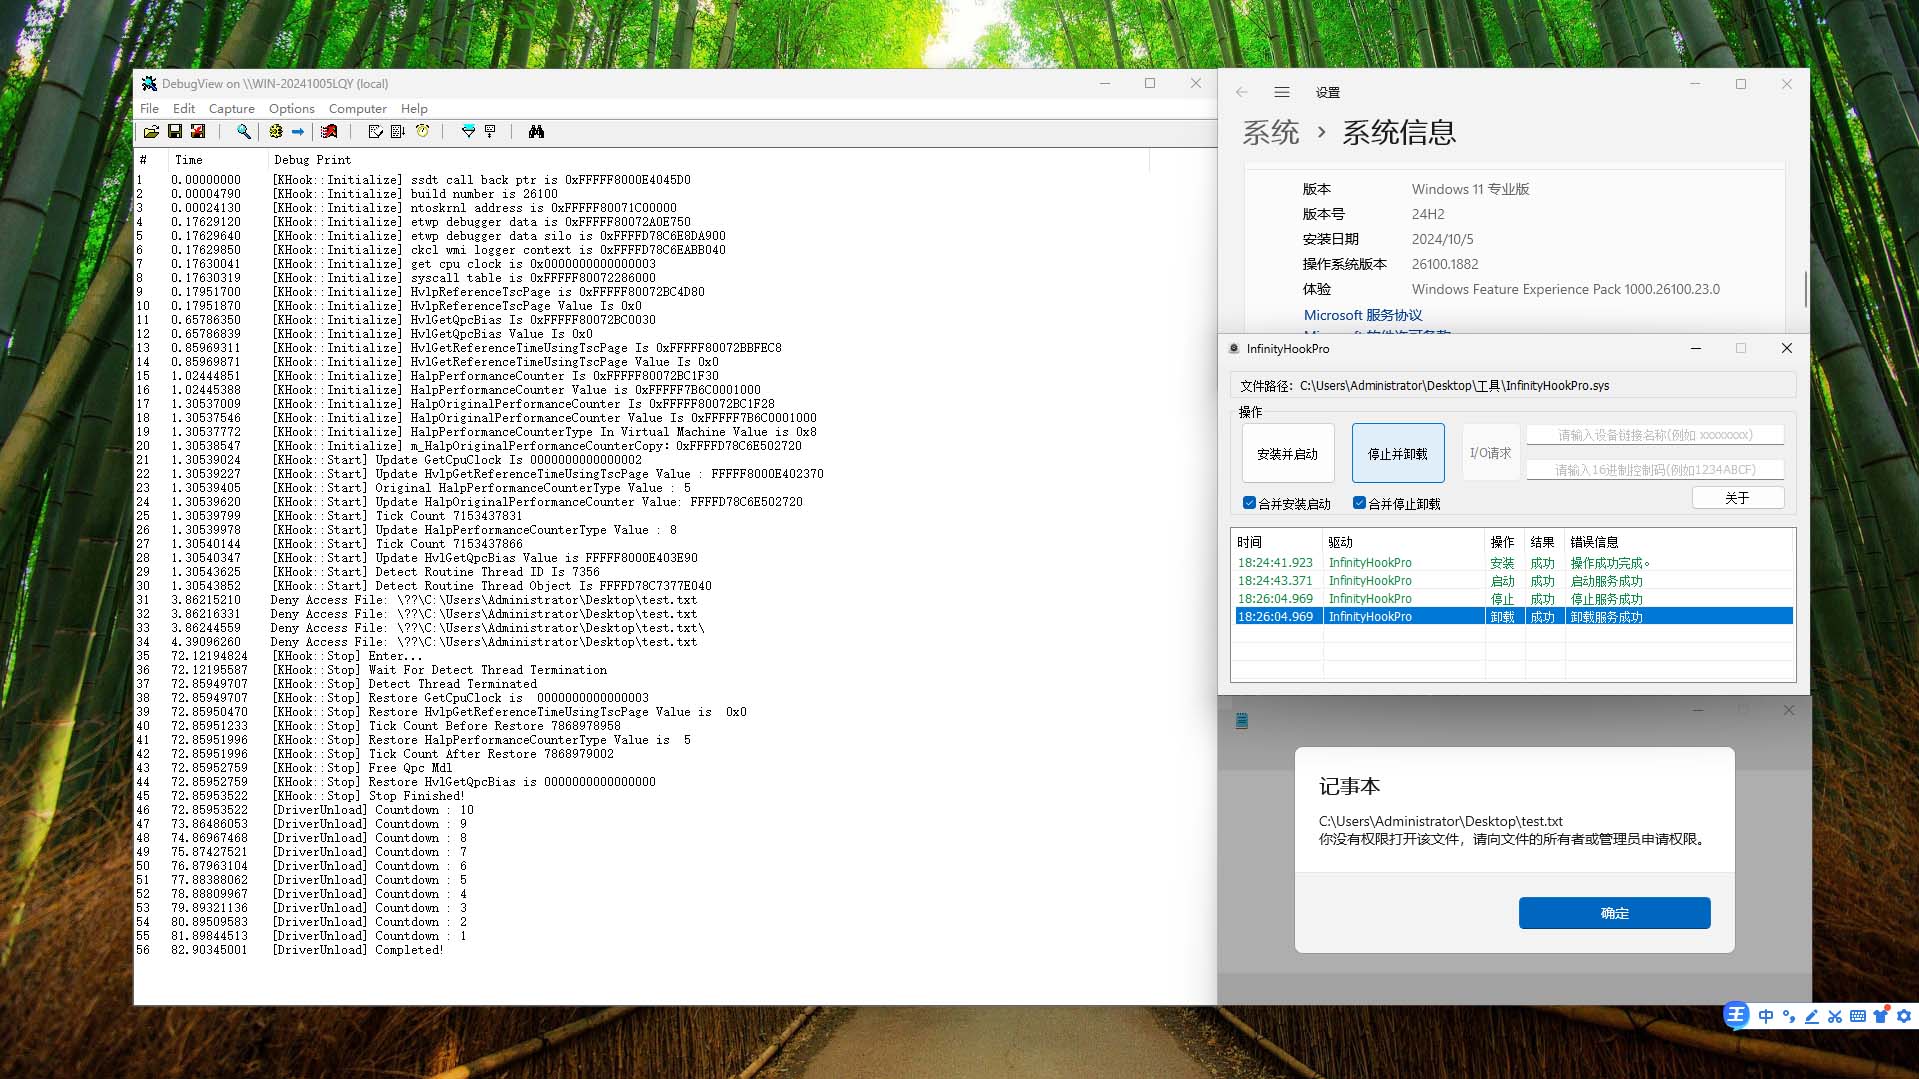Select the 'build number is 26100' debug line

[415, 194]
